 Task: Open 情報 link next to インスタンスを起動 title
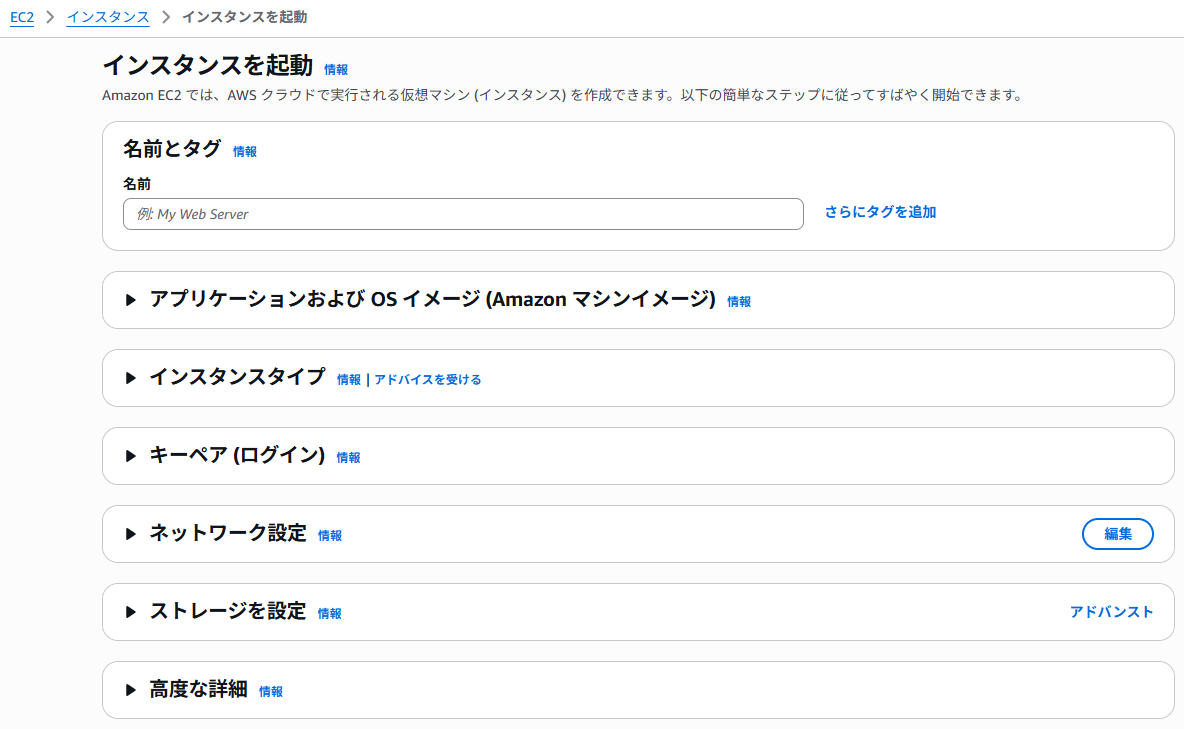pyautogui.click(x=336, y=70)
